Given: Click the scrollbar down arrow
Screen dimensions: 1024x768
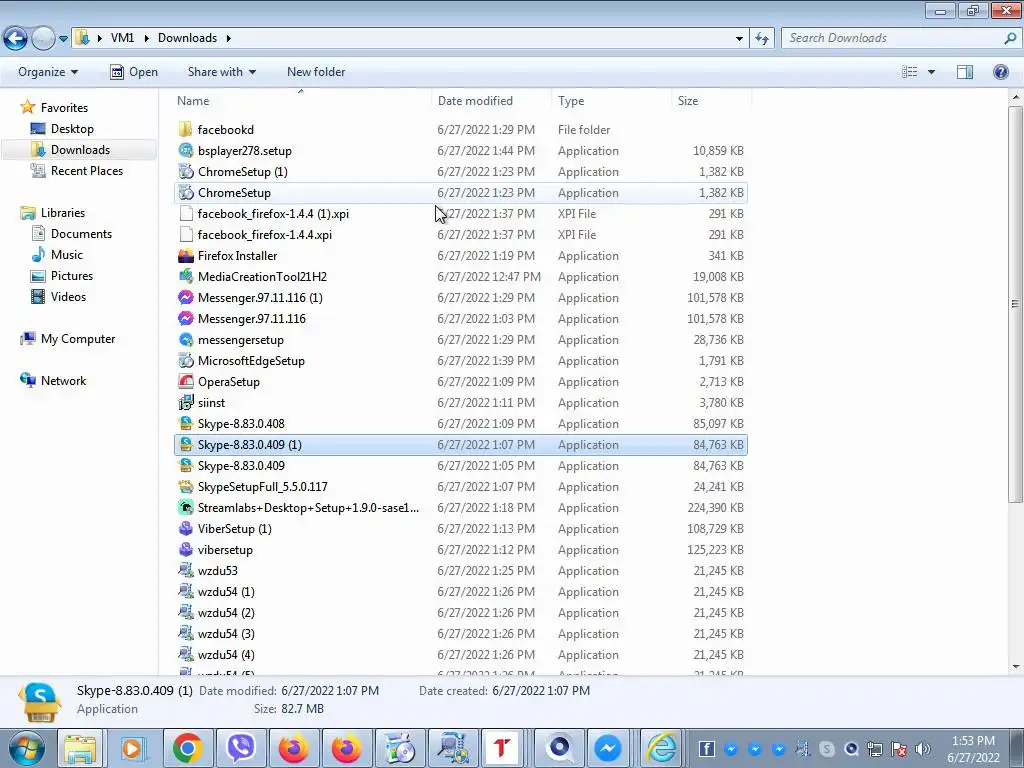Looking at the screenshot, I should (x=1016, y=667).
